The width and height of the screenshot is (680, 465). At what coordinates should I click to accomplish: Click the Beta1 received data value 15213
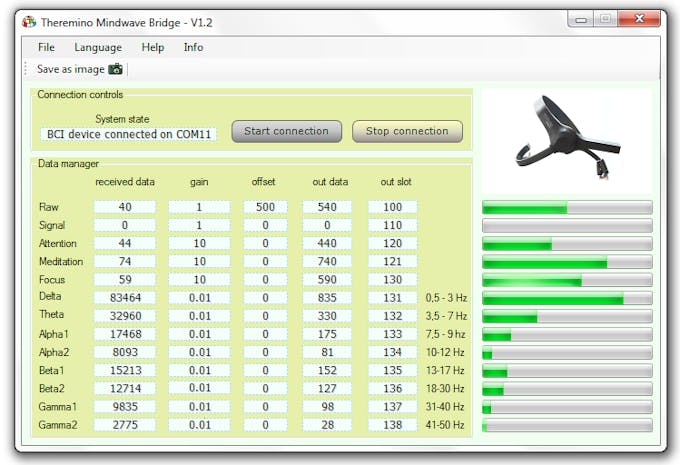(125, 370)
